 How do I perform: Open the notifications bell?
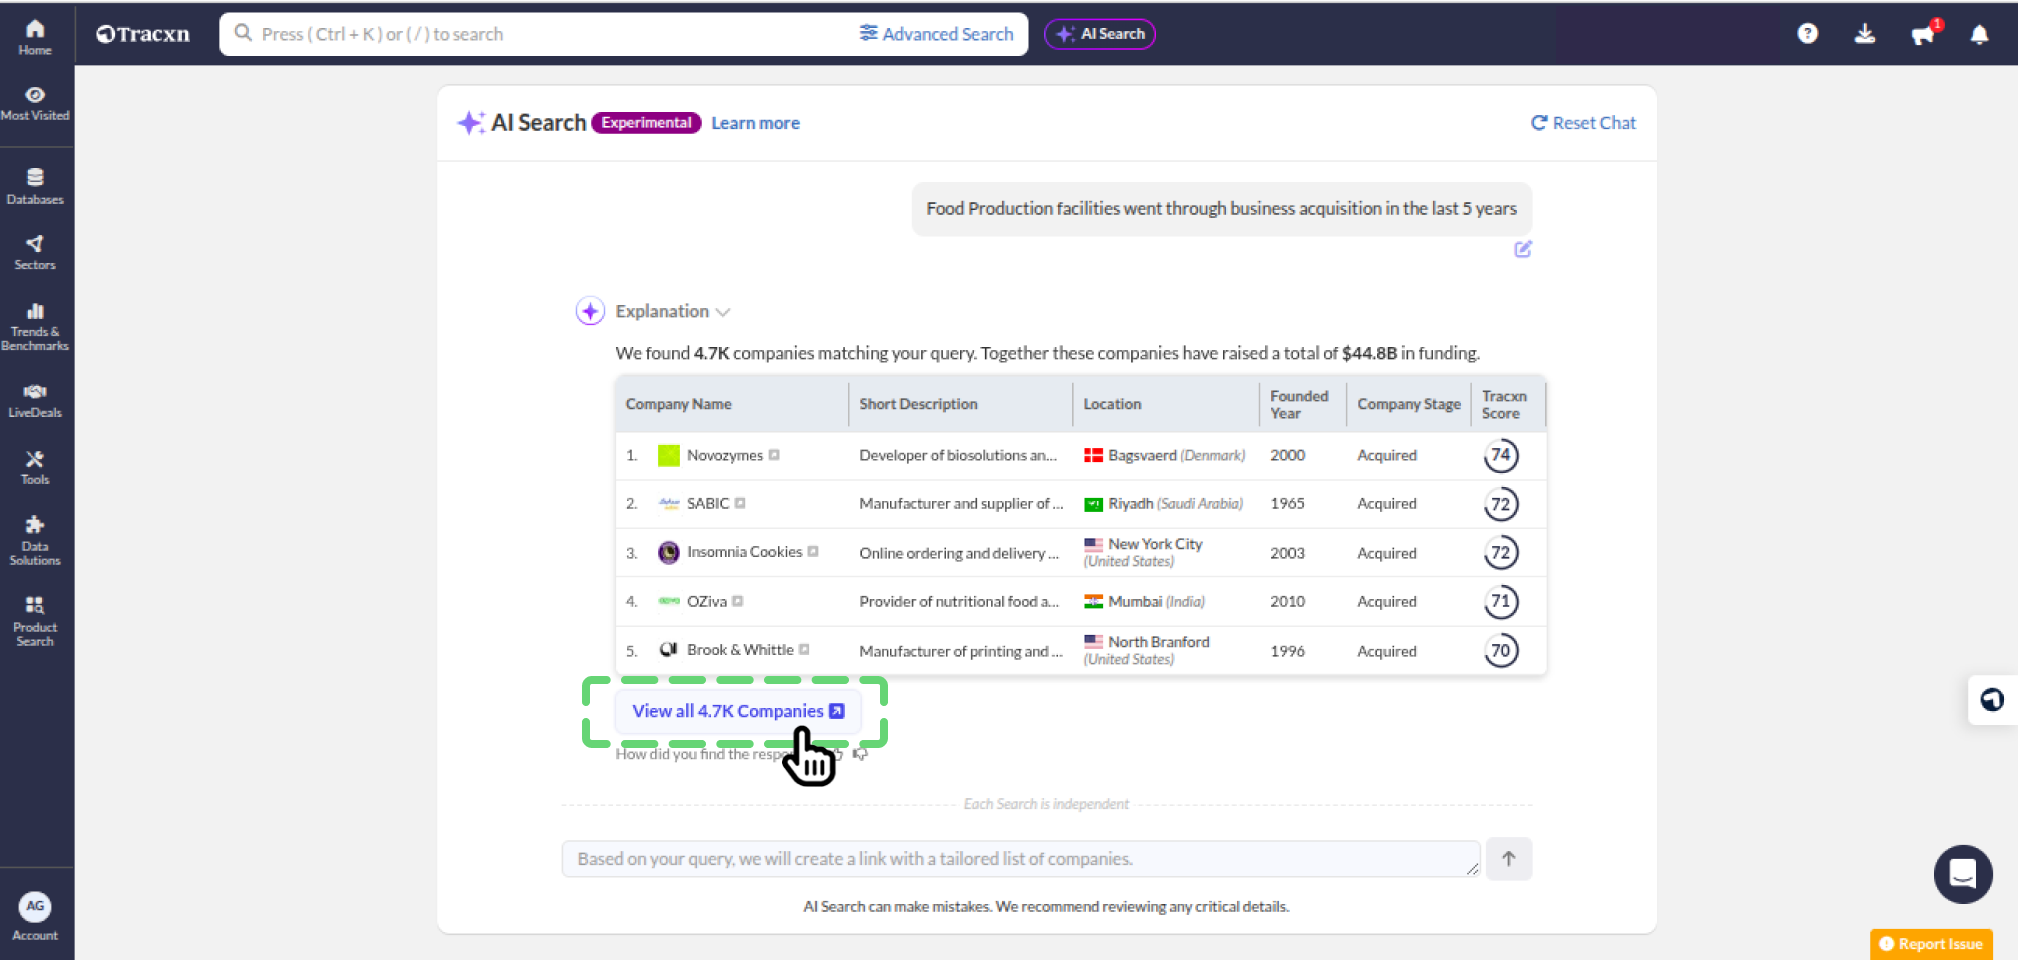1979,35
